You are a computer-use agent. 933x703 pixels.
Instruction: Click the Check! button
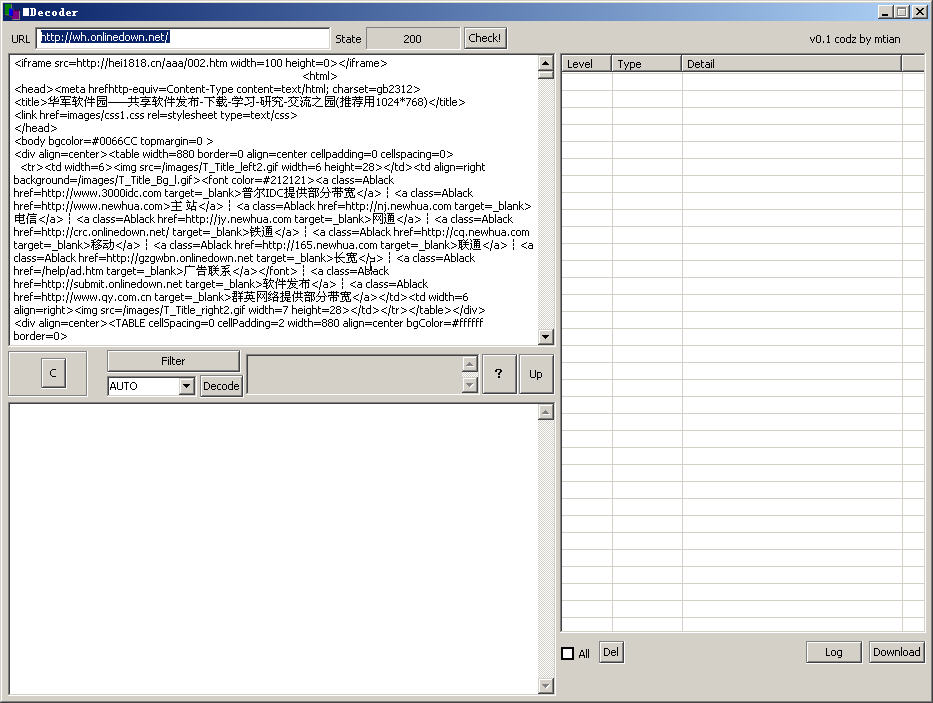pyautogui.click(x=485, y=38)
